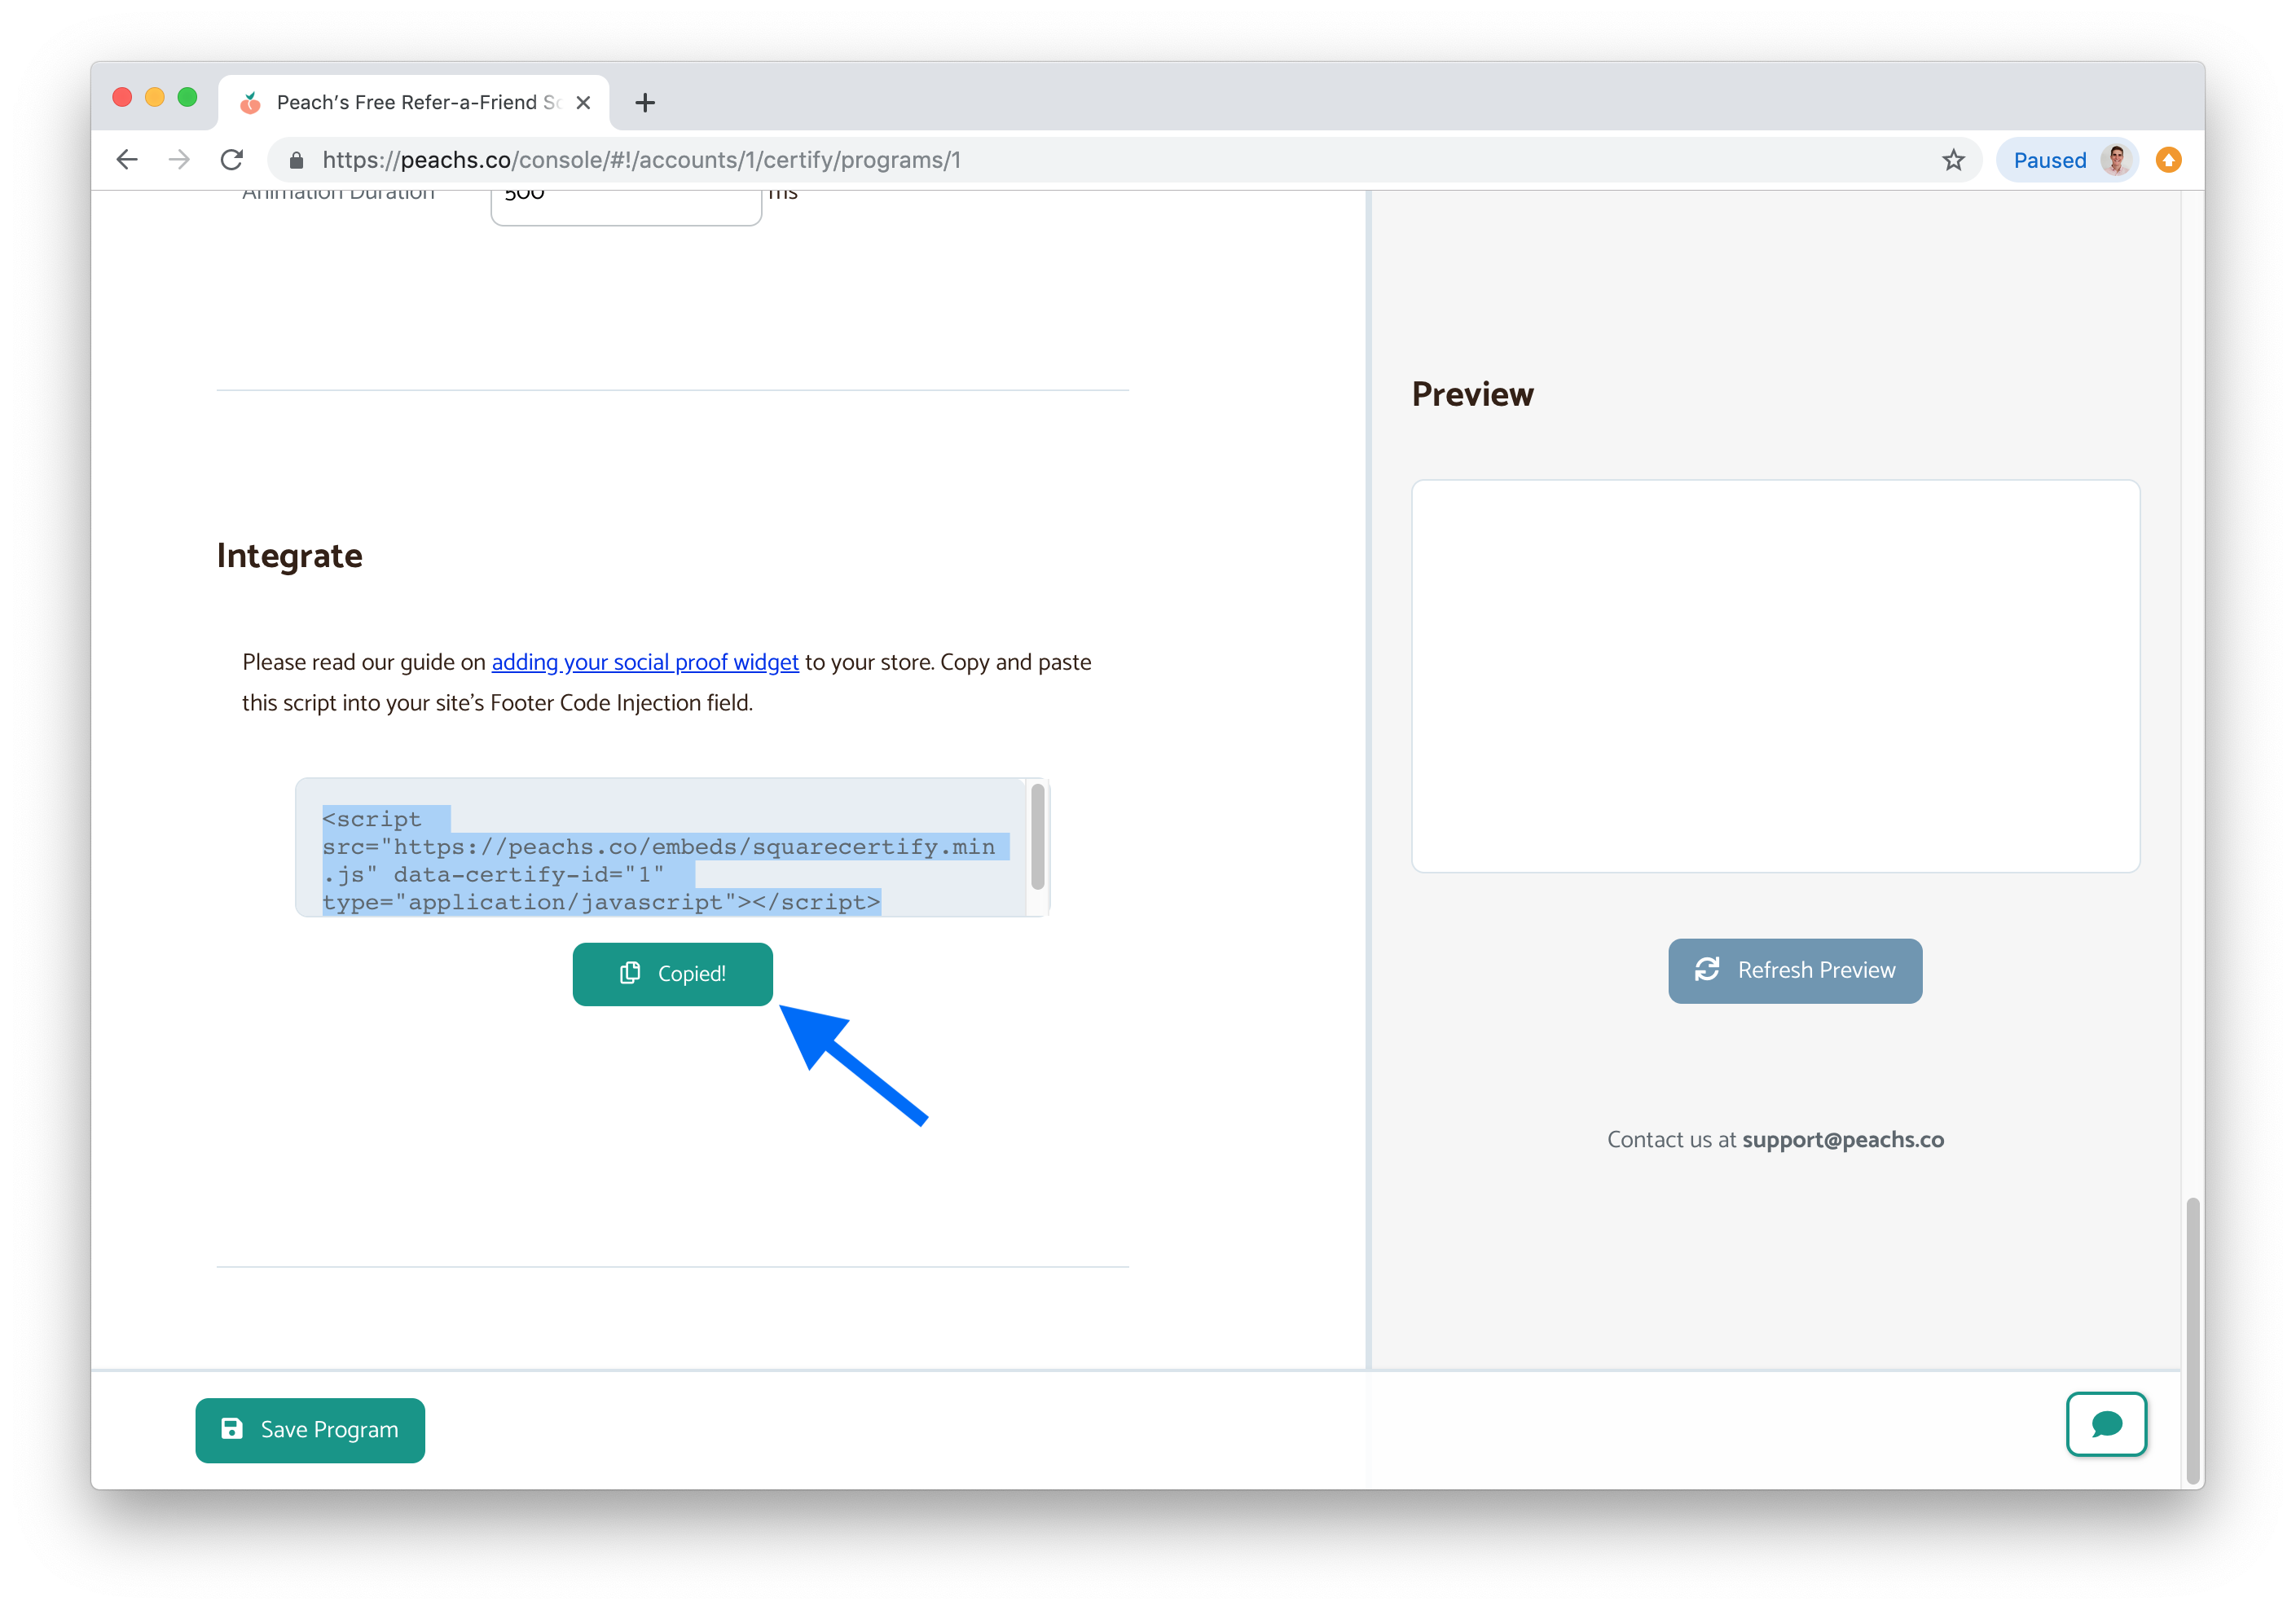Close the Peach's Refer-a-Friend tab

[584, 102]
